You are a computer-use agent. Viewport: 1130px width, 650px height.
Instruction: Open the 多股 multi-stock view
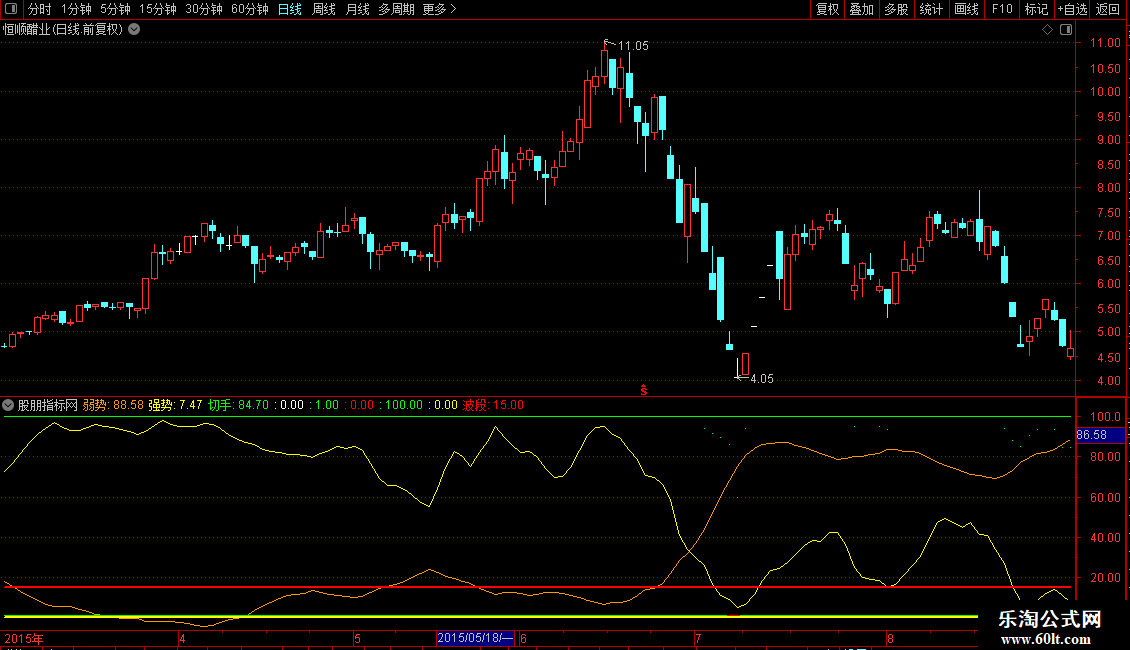(896, 9)
